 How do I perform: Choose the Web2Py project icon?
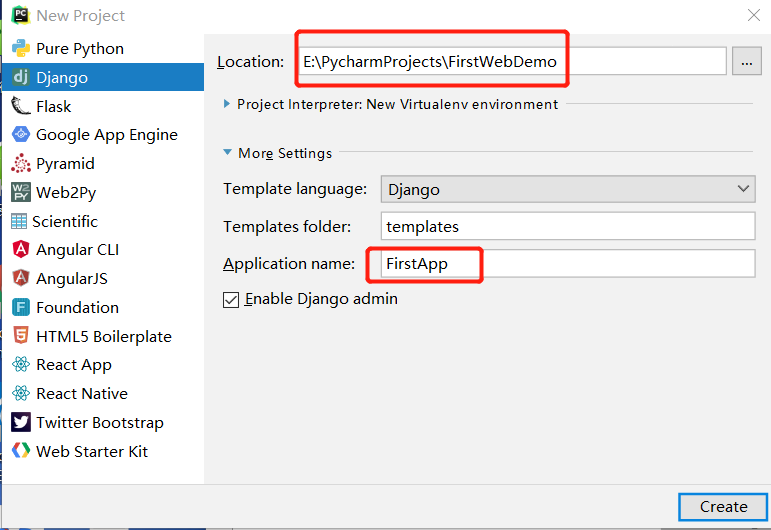coord(21,192)
